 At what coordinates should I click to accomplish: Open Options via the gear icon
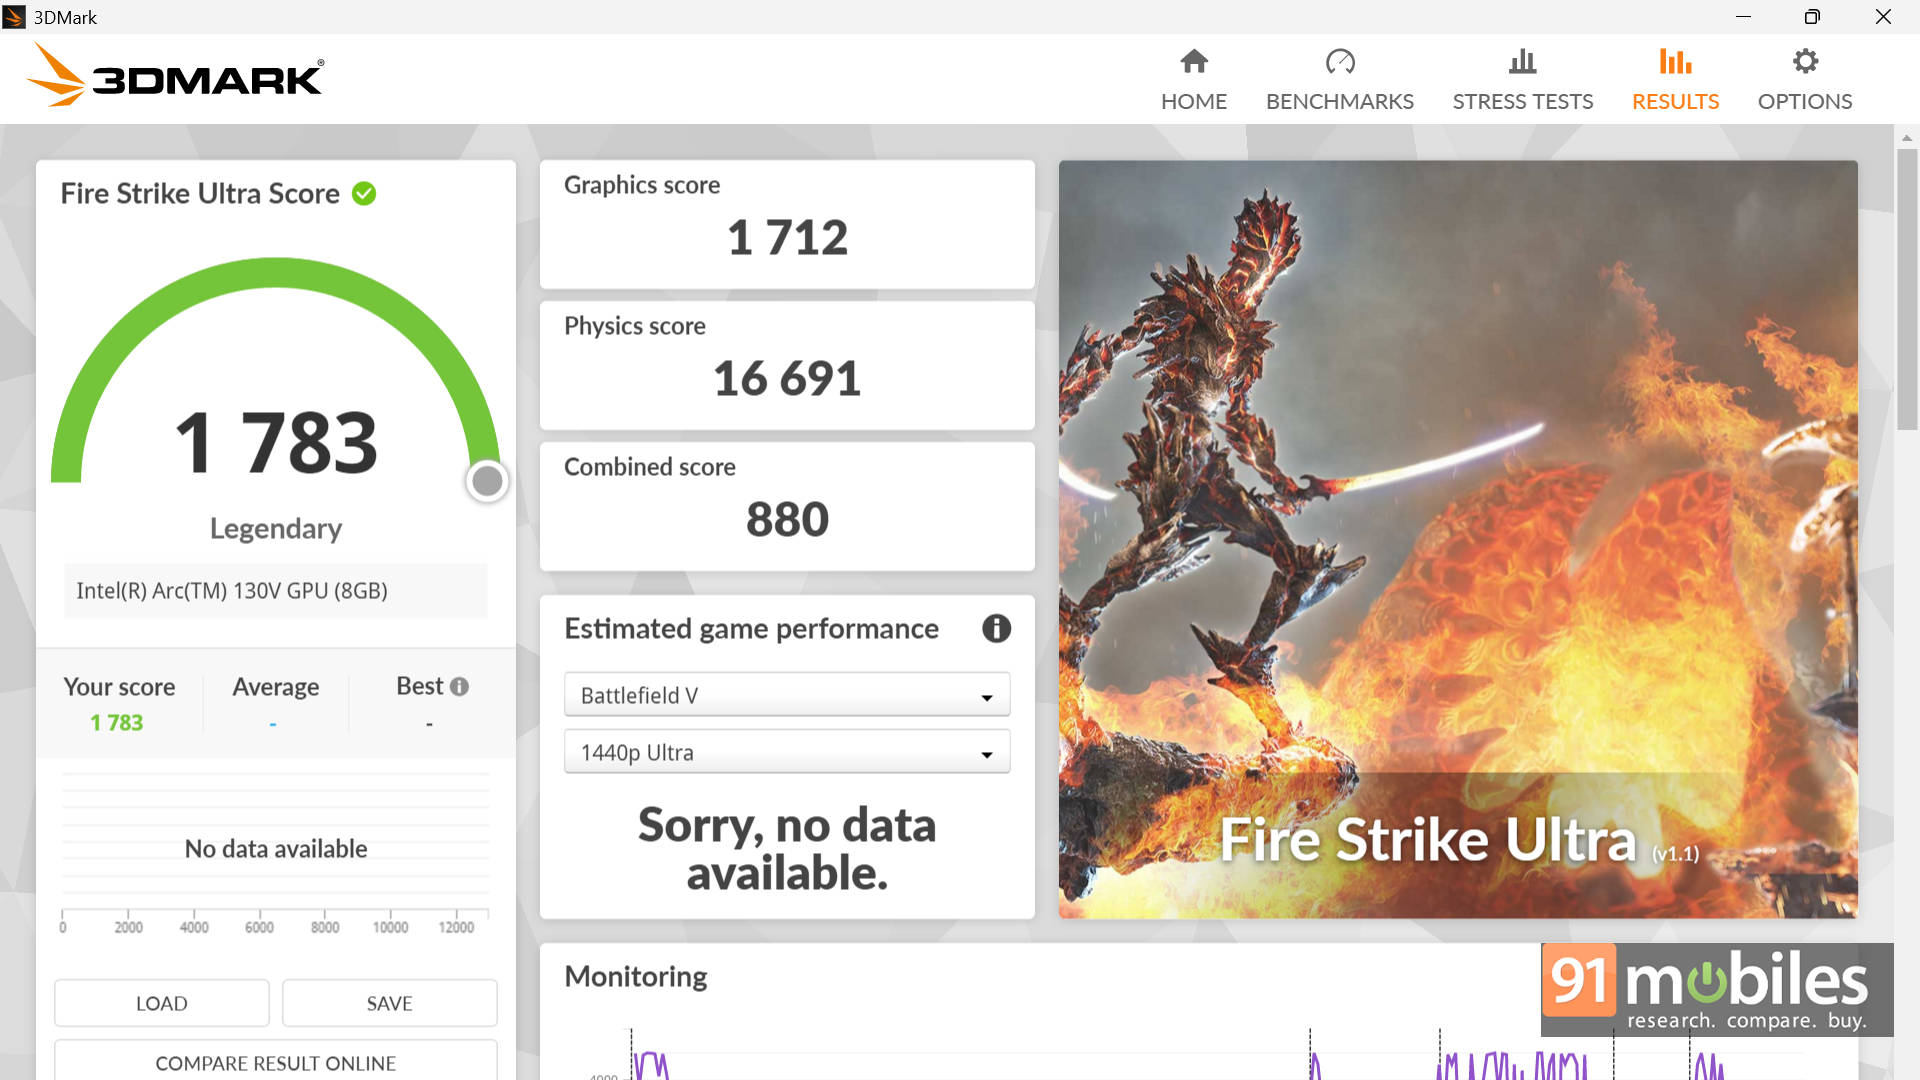(x=1805, y=62)
